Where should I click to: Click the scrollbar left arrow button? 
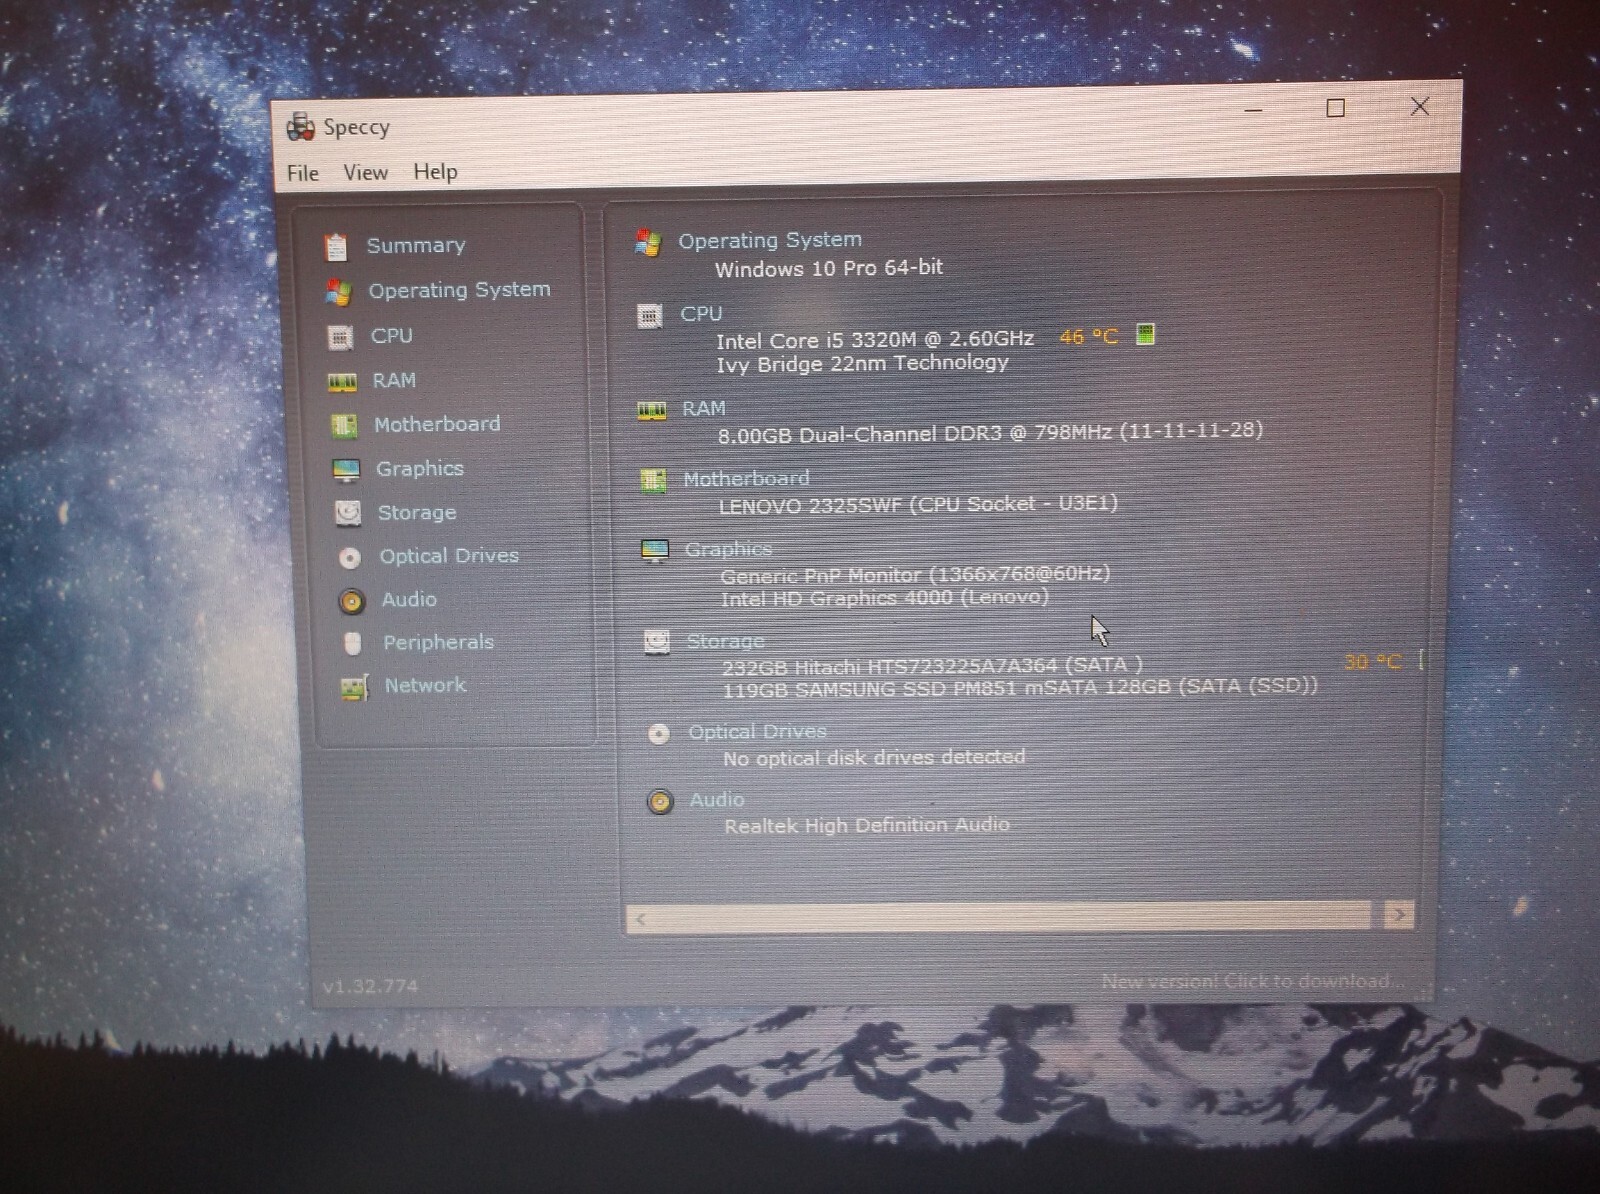coord(641,919)
